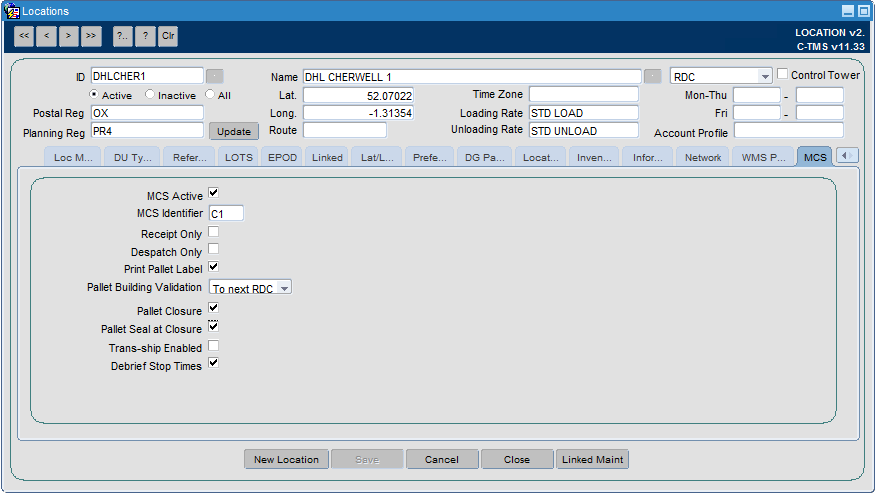Switch to the EPOD tab
The height and width of the screenshot is (493, 876).
tap(282, 158)
